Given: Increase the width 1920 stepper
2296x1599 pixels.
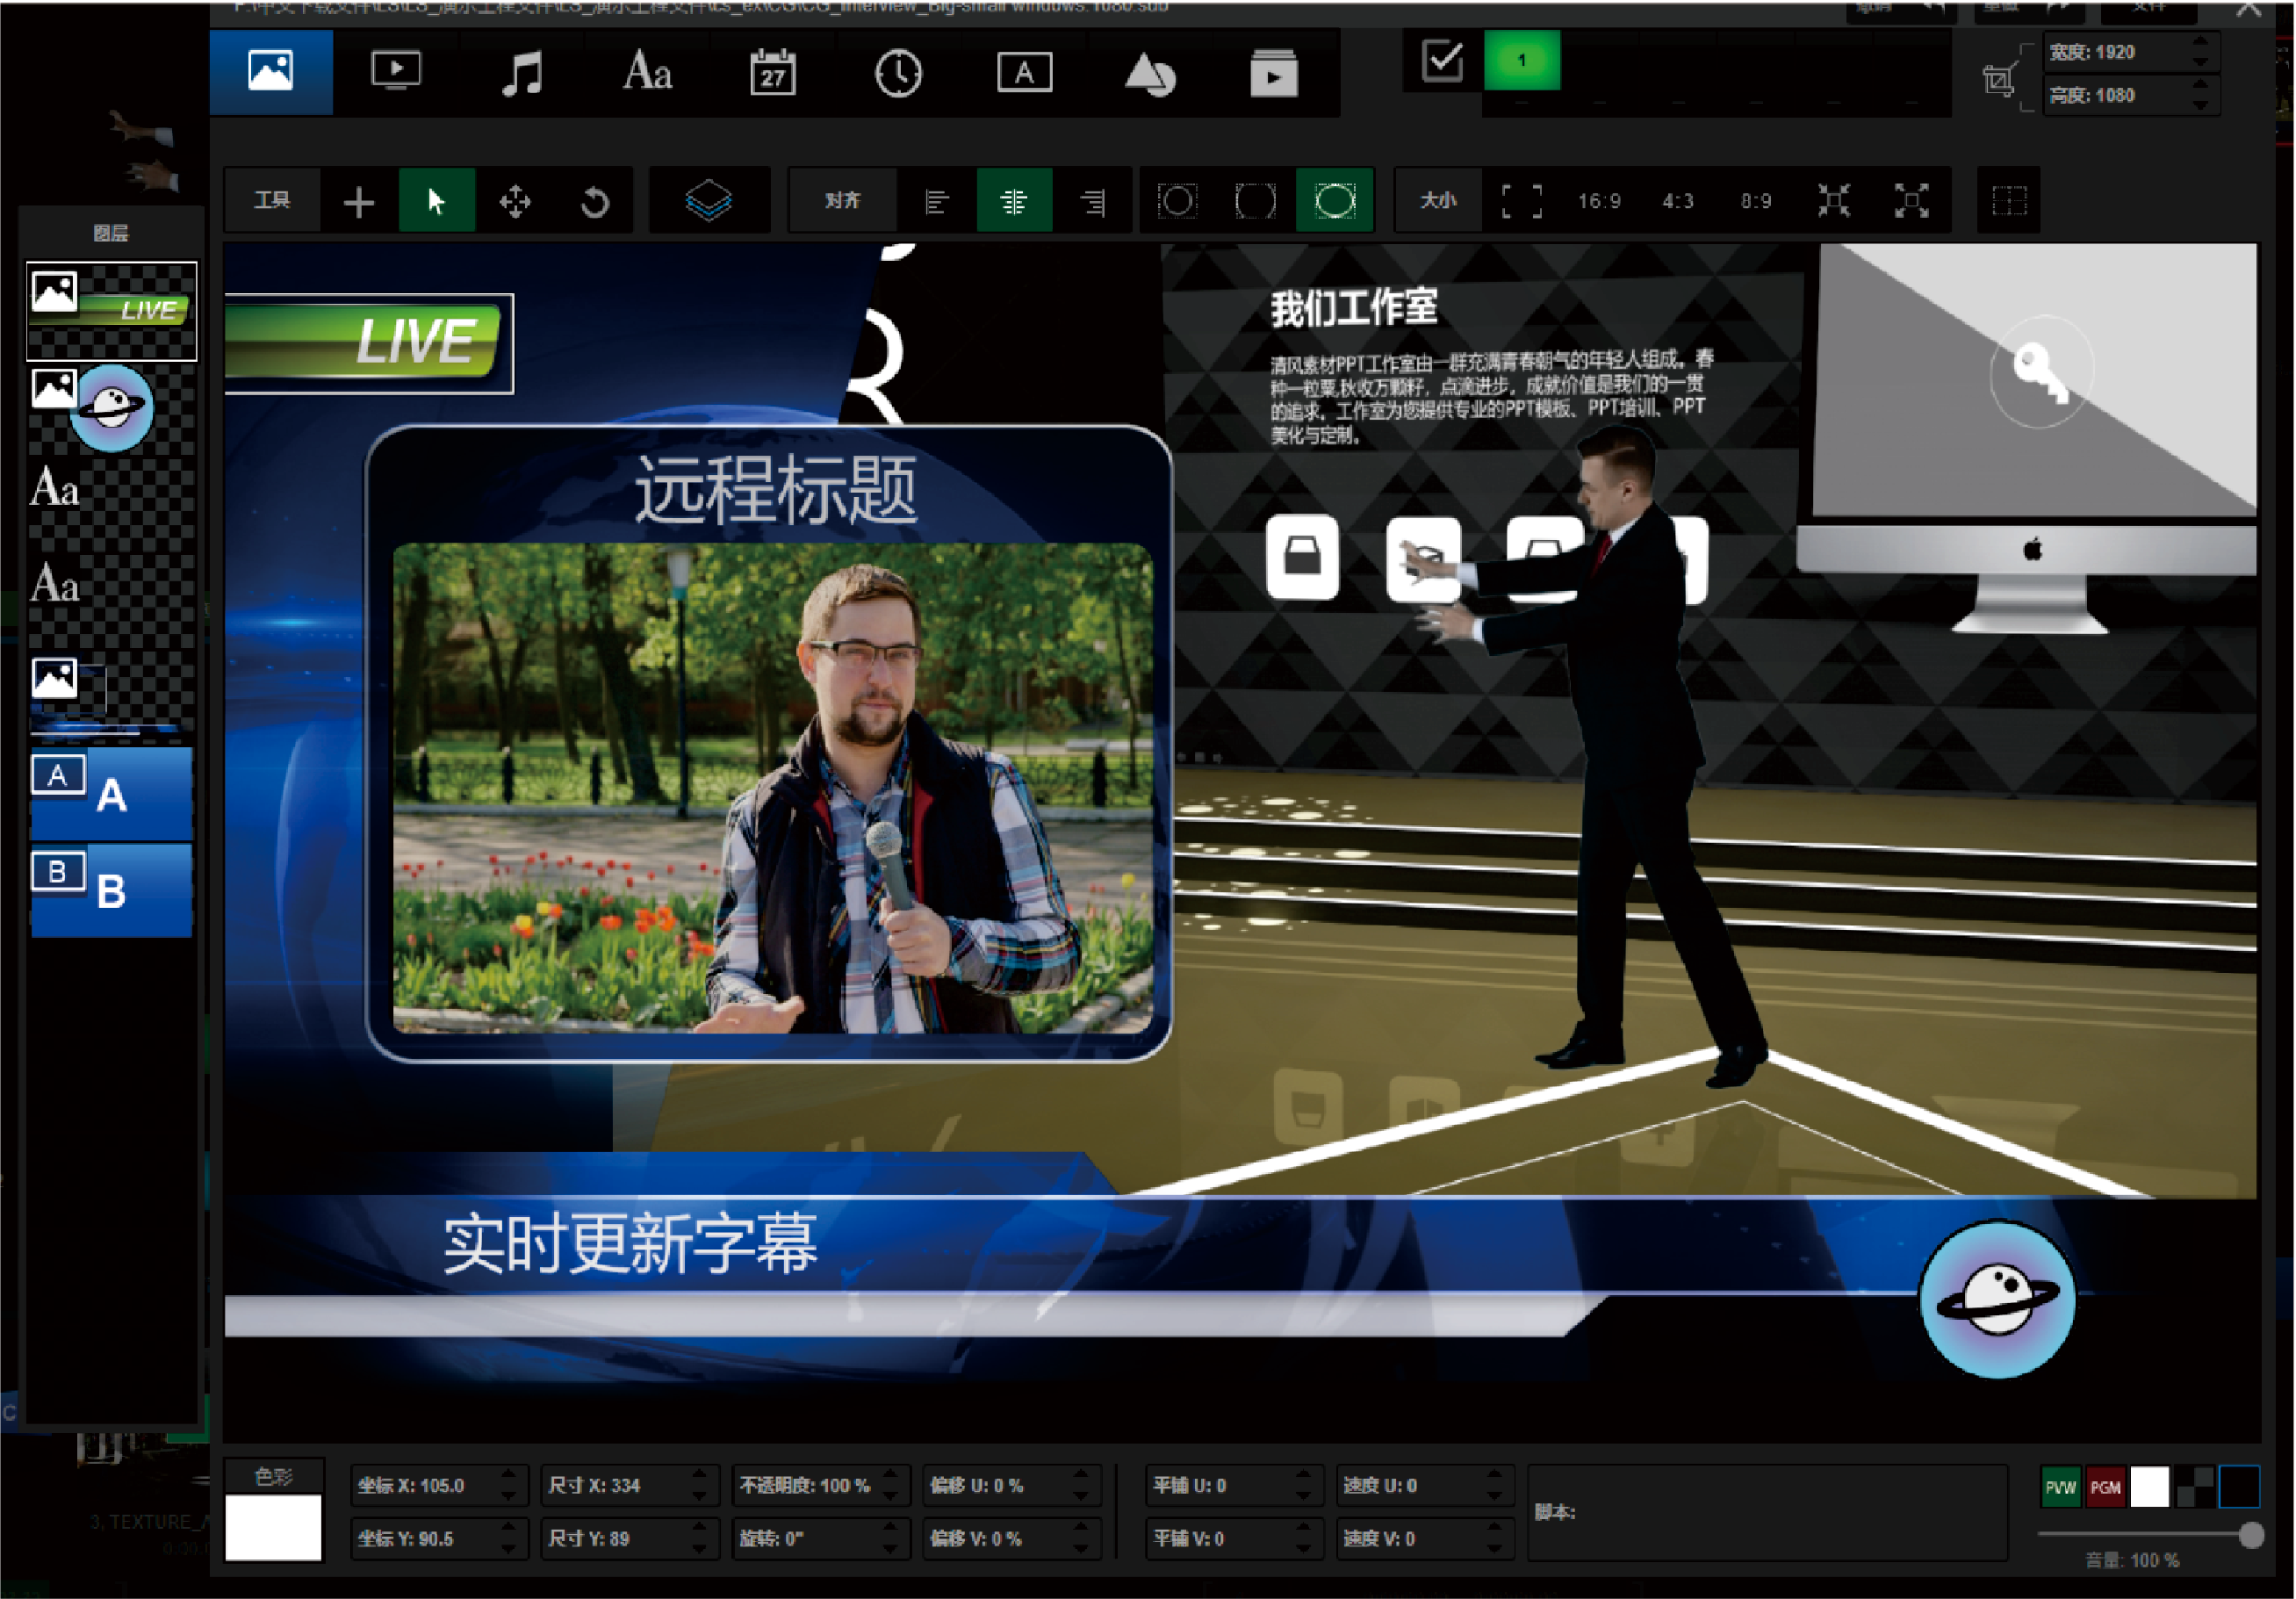Looking at the screenshot, I should (x=2200, y=43).
